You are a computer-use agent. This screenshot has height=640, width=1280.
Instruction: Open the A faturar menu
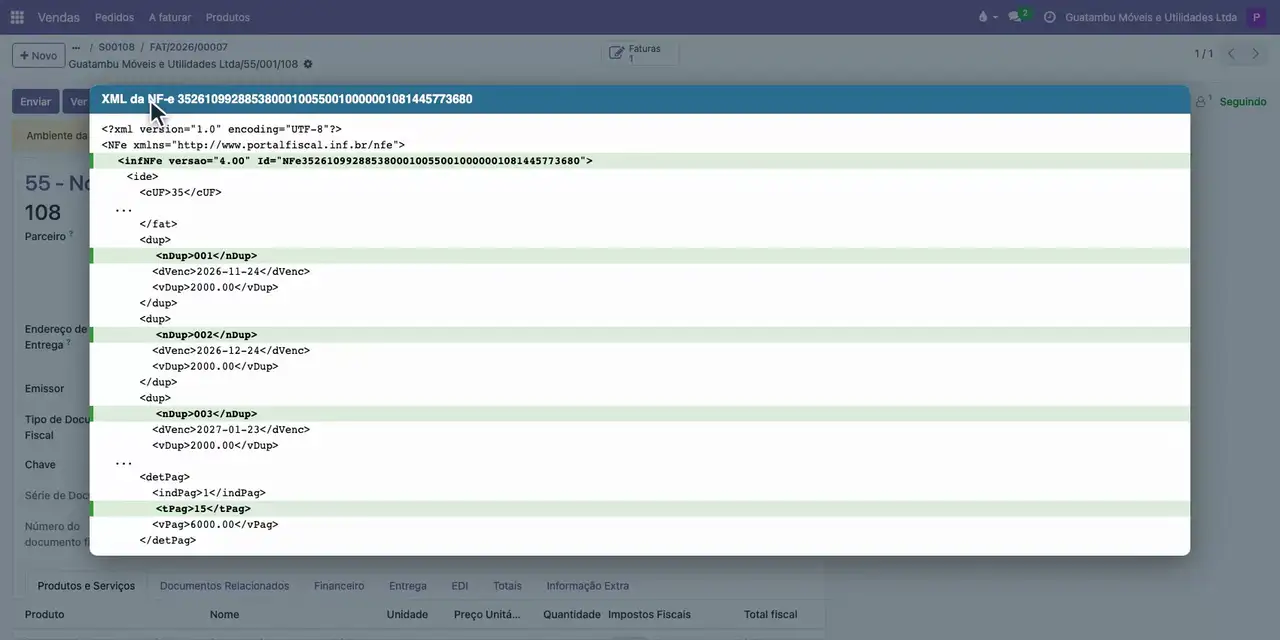(x=170, y=17)
